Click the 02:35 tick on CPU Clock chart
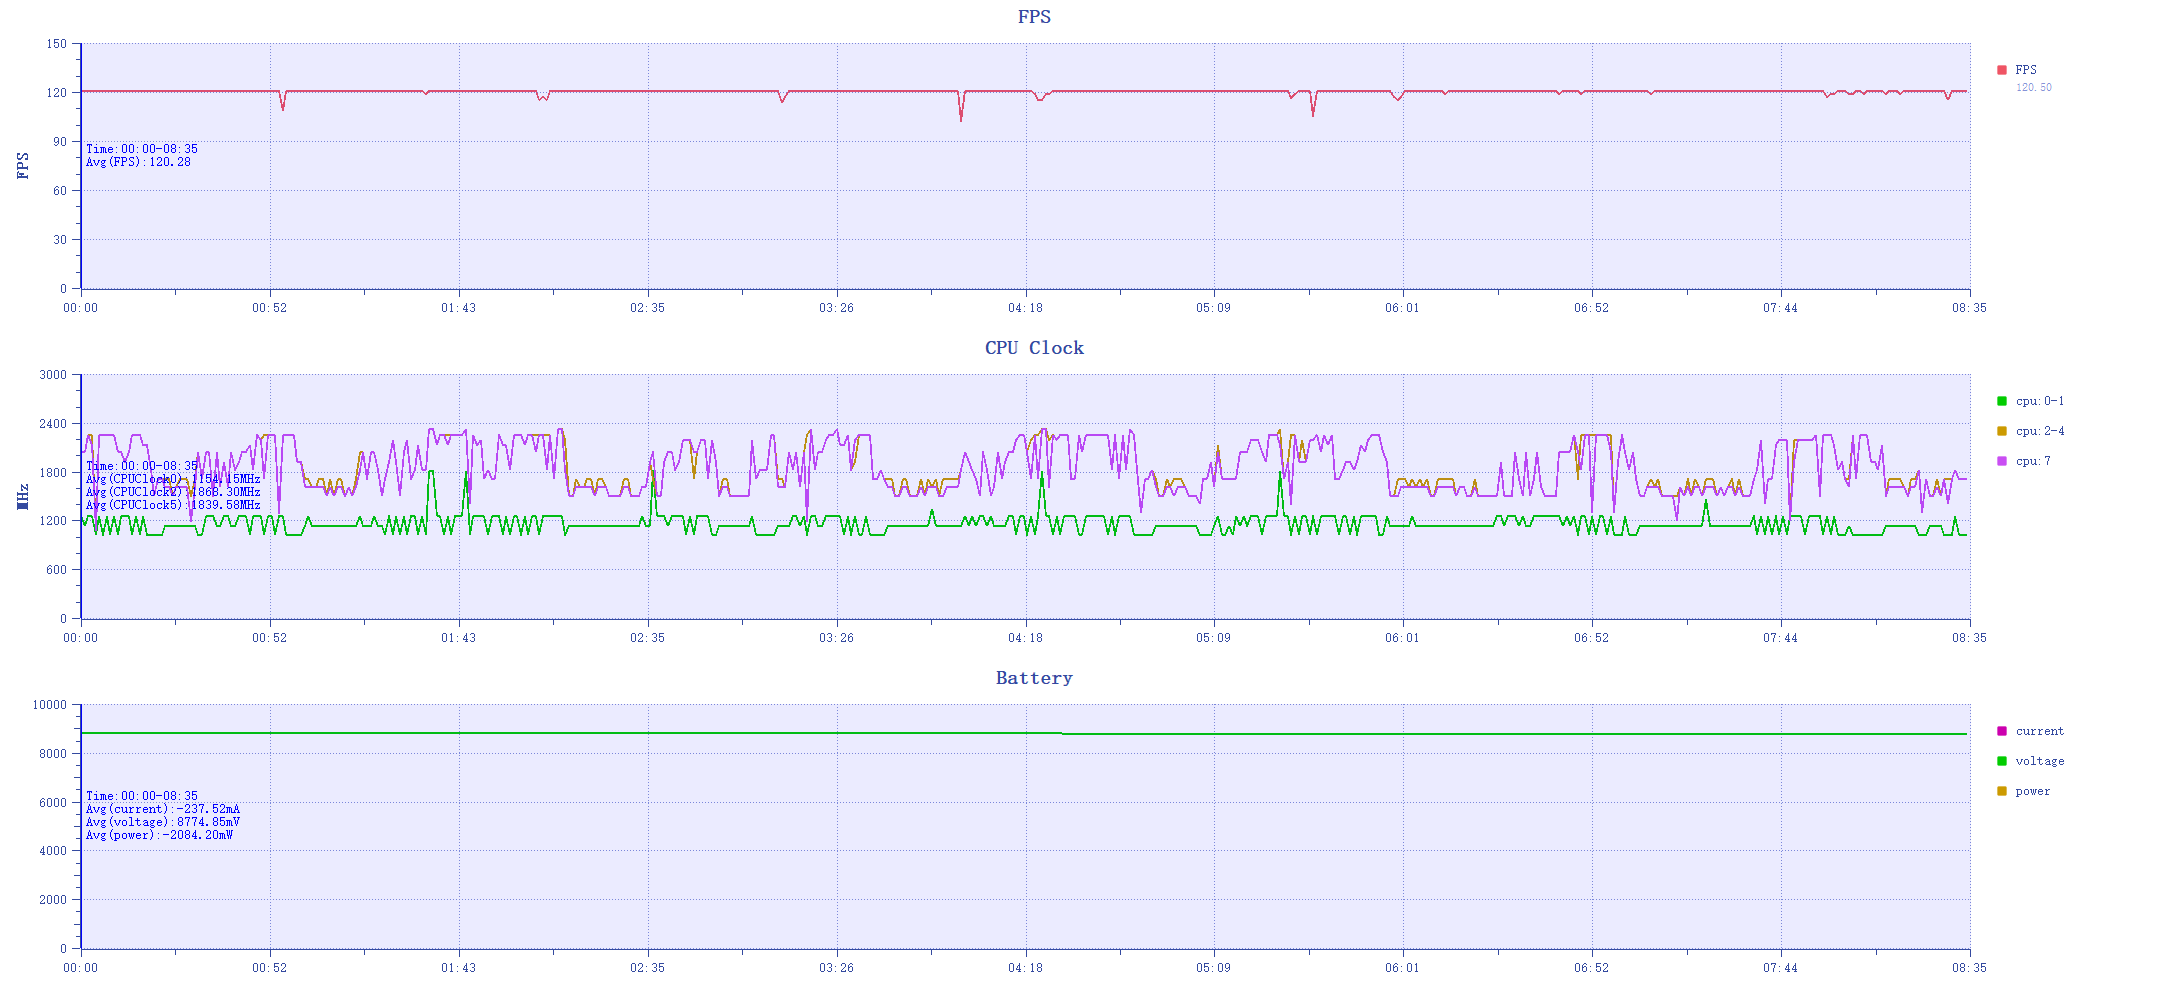2174x1004 pixels. 647,638
